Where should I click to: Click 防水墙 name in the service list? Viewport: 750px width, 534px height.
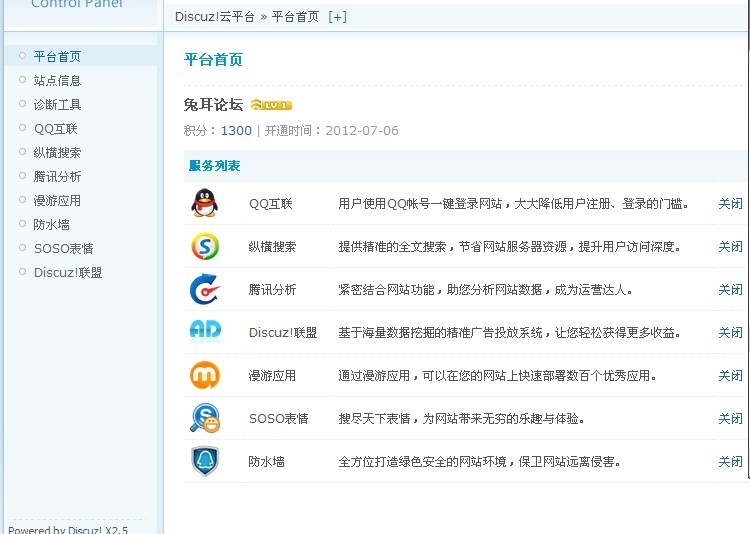coord(266,462)
